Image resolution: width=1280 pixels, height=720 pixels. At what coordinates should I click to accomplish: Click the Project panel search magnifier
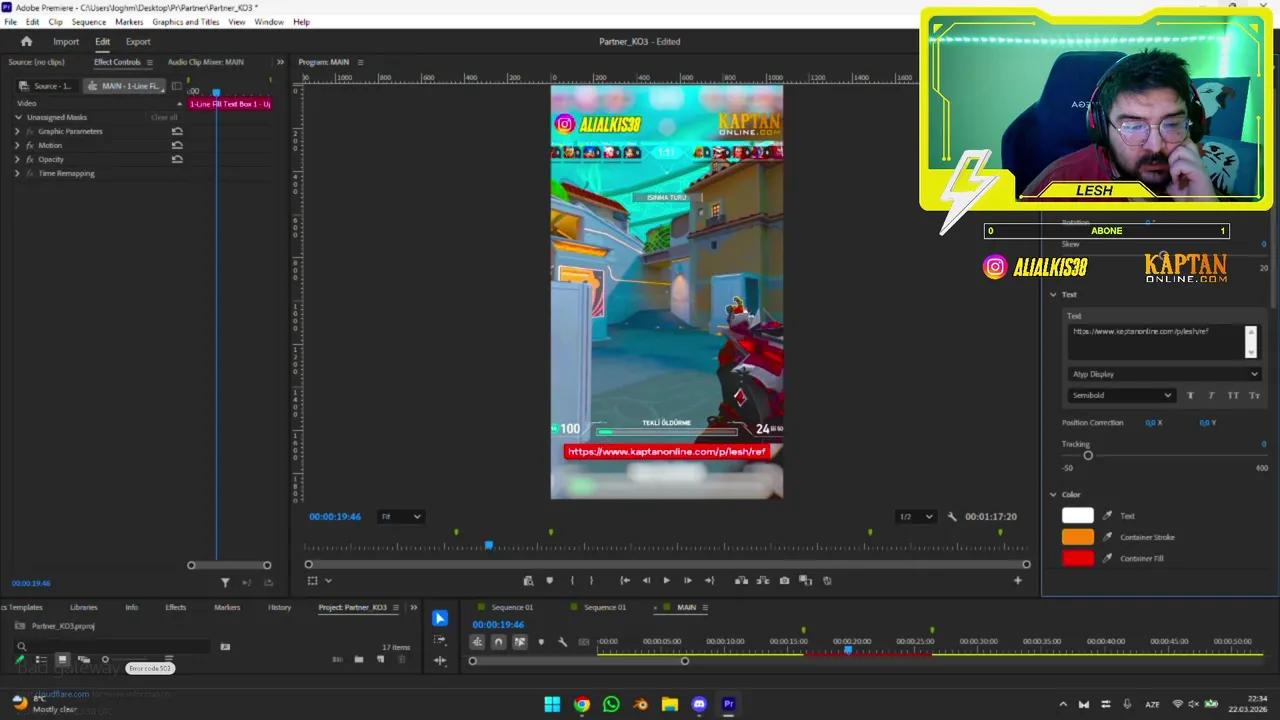pyautogui.click(x=21, y=647)
